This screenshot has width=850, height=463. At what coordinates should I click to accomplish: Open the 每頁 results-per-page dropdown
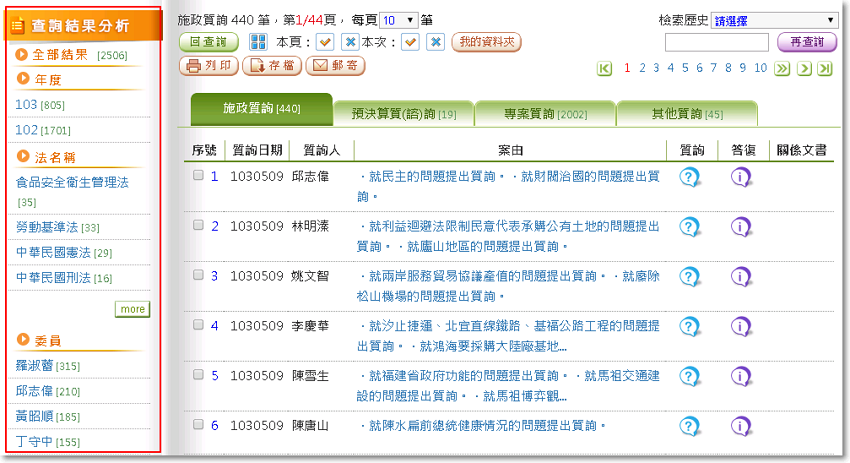tap(399, 20)
